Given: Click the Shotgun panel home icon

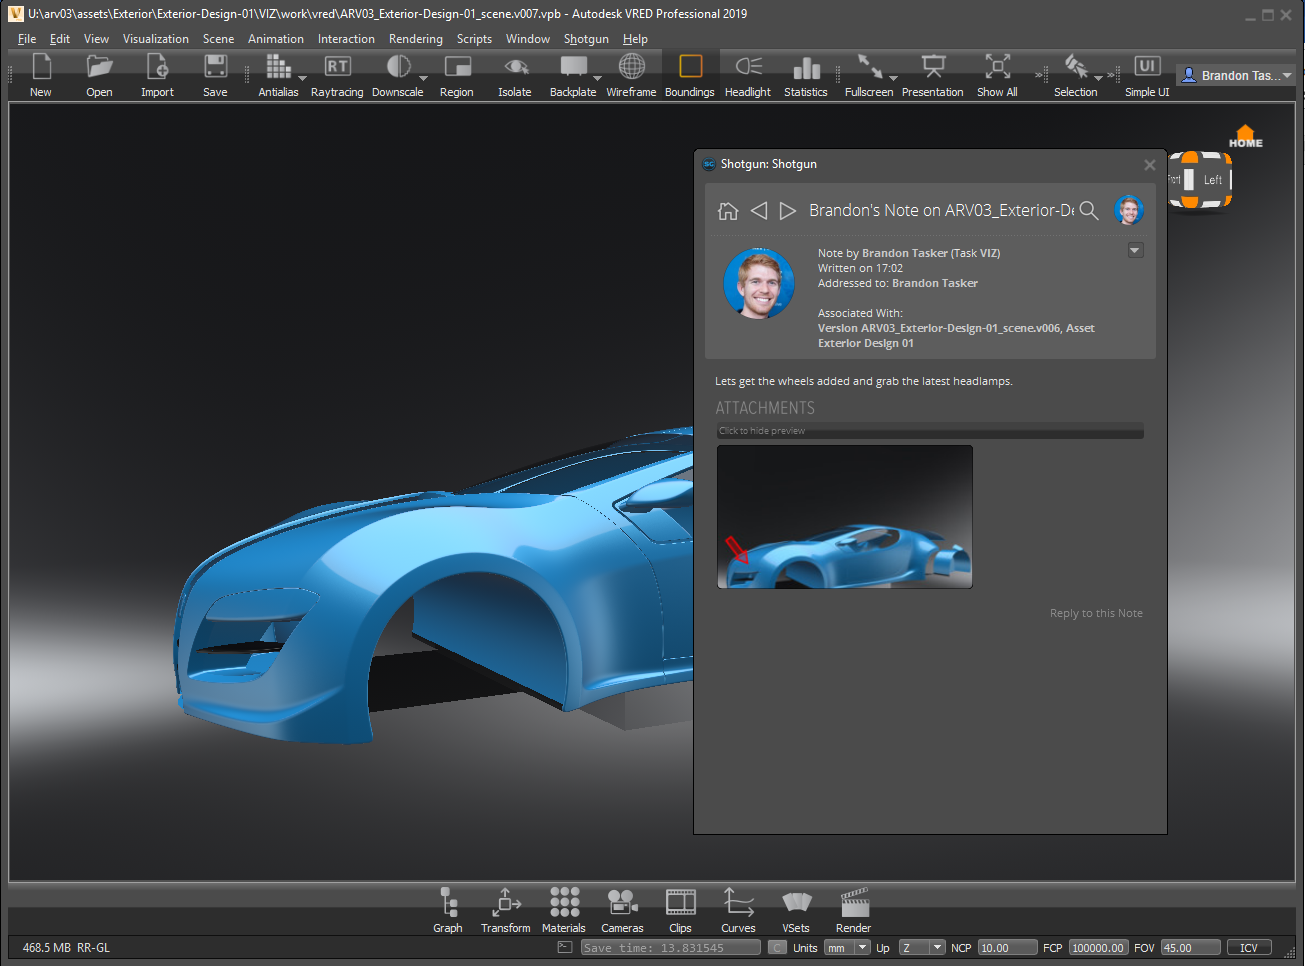Looking at the screenshot, I should point(728,211).
